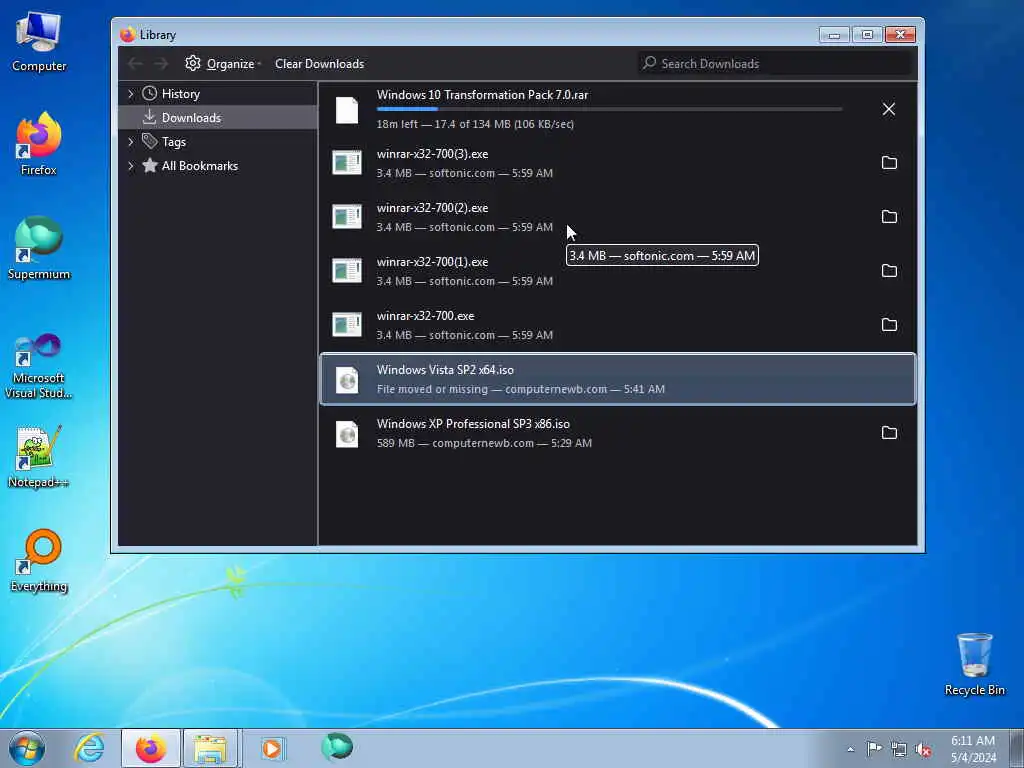This screenshot has width=1024, height=768.
Task: Open containing folder for winrar-x32-700(1).exe
Action: pos(889,271)
